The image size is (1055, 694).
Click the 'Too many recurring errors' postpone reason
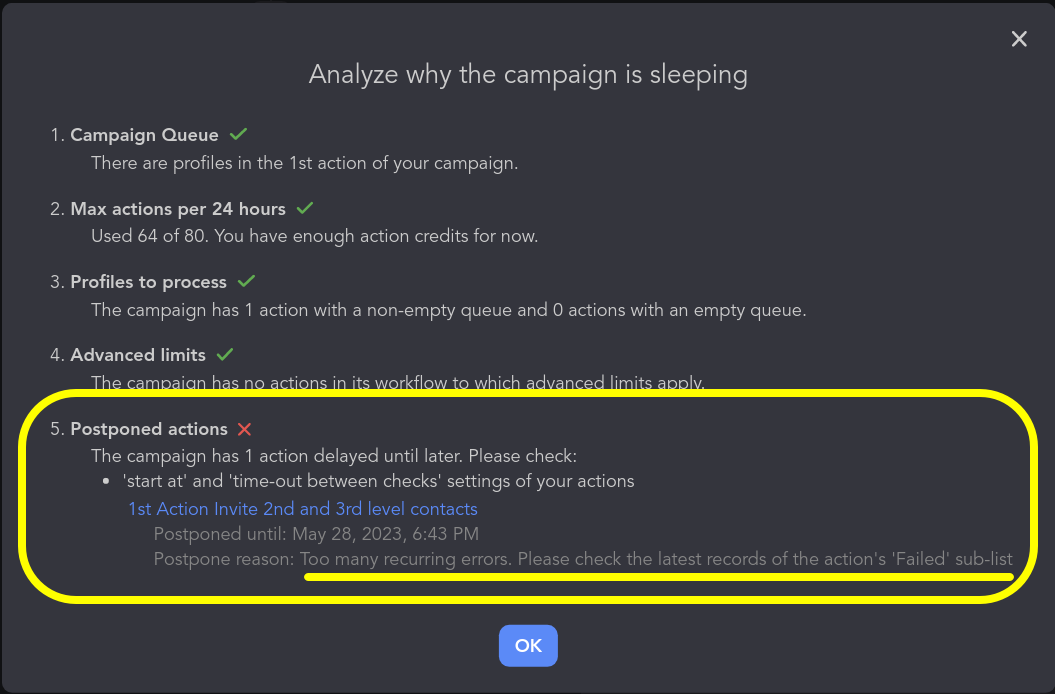[x=656, y=558]
